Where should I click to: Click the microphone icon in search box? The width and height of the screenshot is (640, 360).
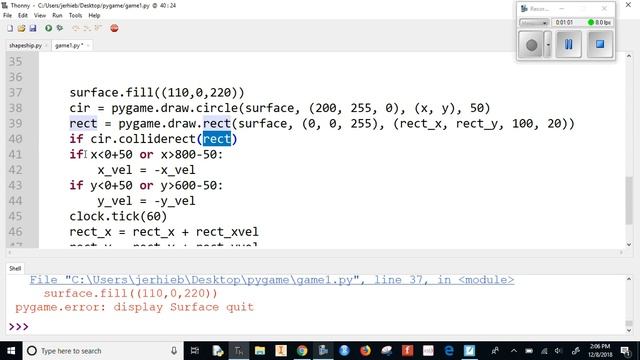point(174,351)
